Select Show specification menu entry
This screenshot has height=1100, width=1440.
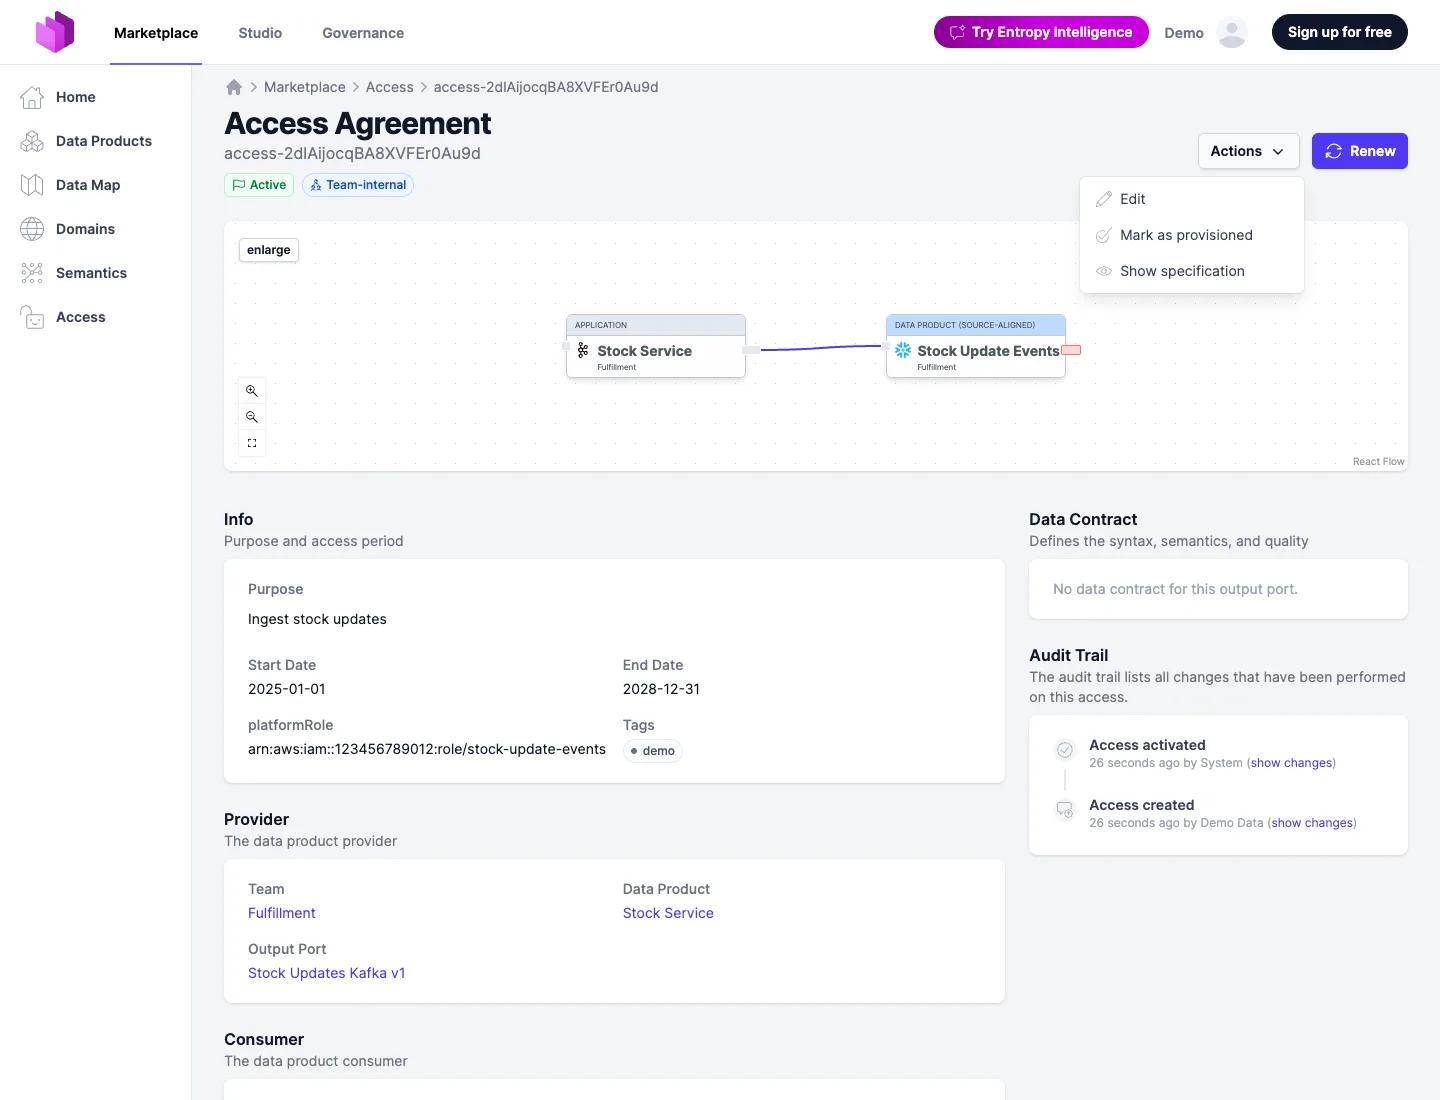(x=1192, y=271)
